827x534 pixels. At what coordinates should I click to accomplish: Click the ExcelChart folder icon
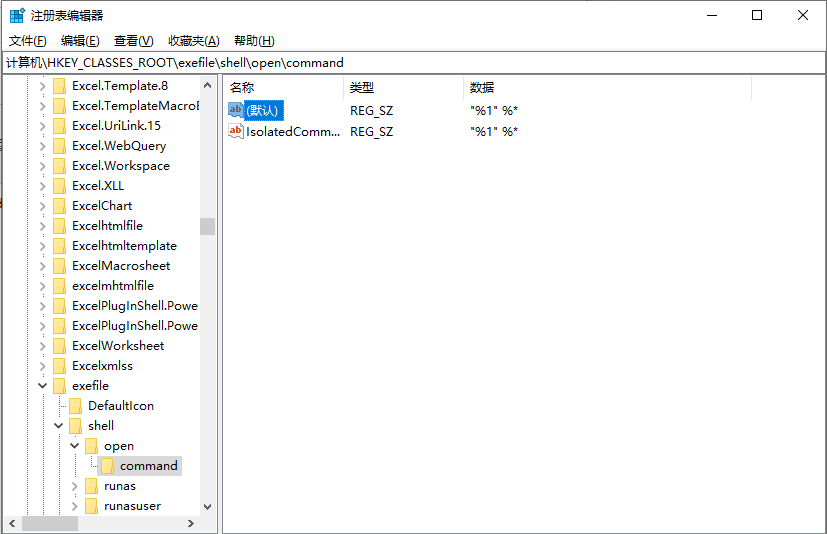(x=60, y=206)
